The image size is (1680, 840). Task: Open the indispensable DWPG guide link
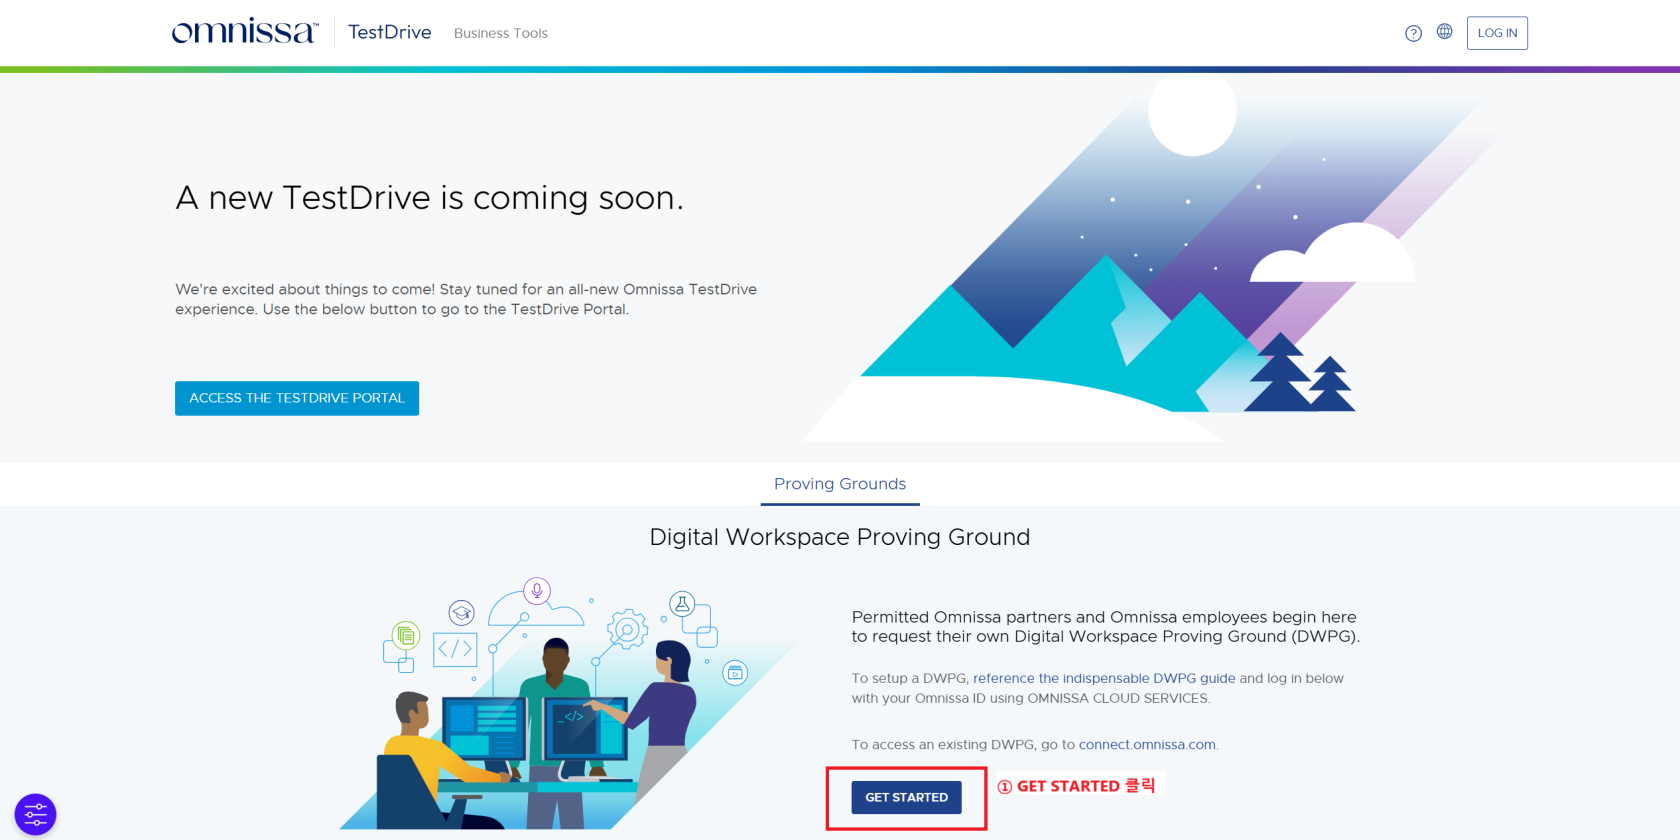tap(1104, 678)
